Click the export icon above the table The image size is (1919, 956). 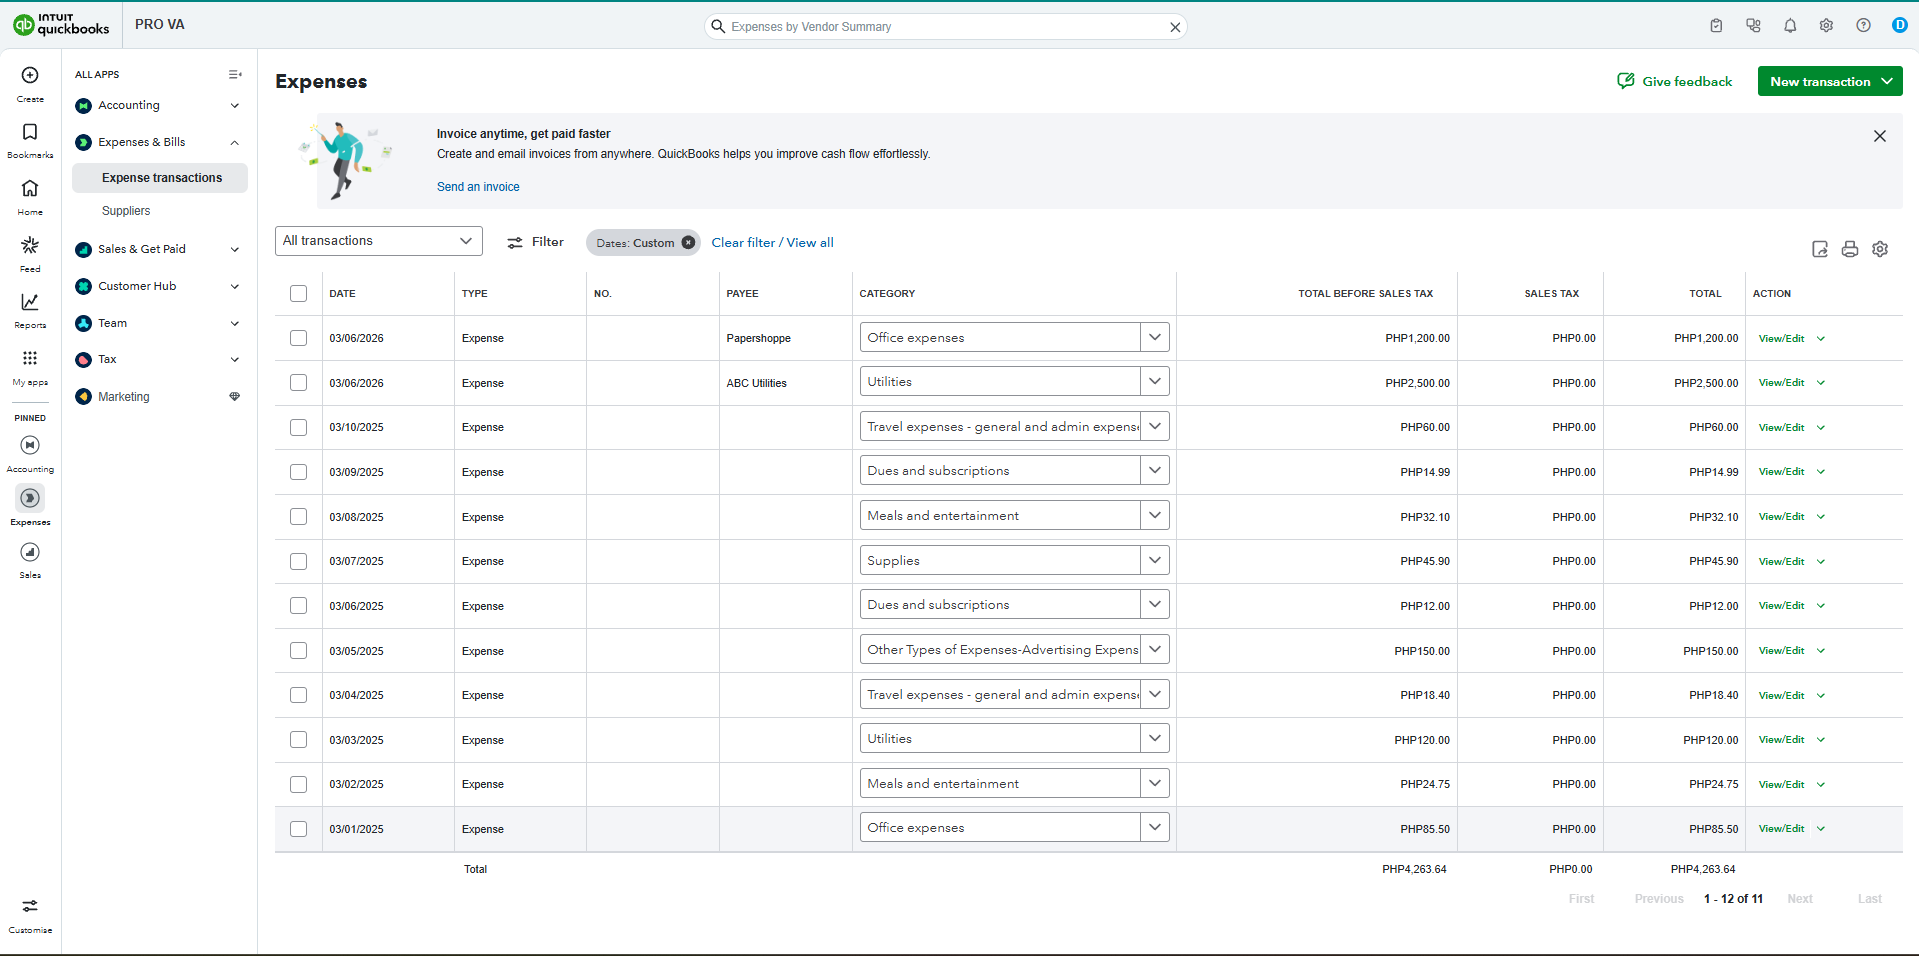1820,249
